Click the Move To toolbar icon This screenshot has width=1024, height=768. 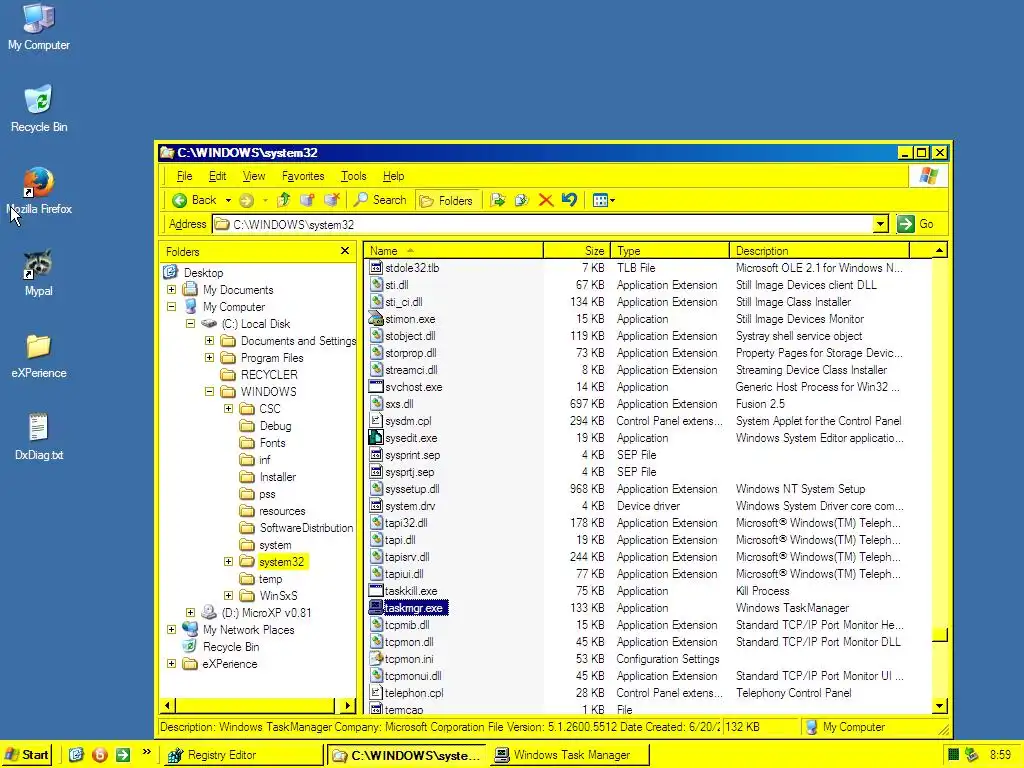pos(498,200)
